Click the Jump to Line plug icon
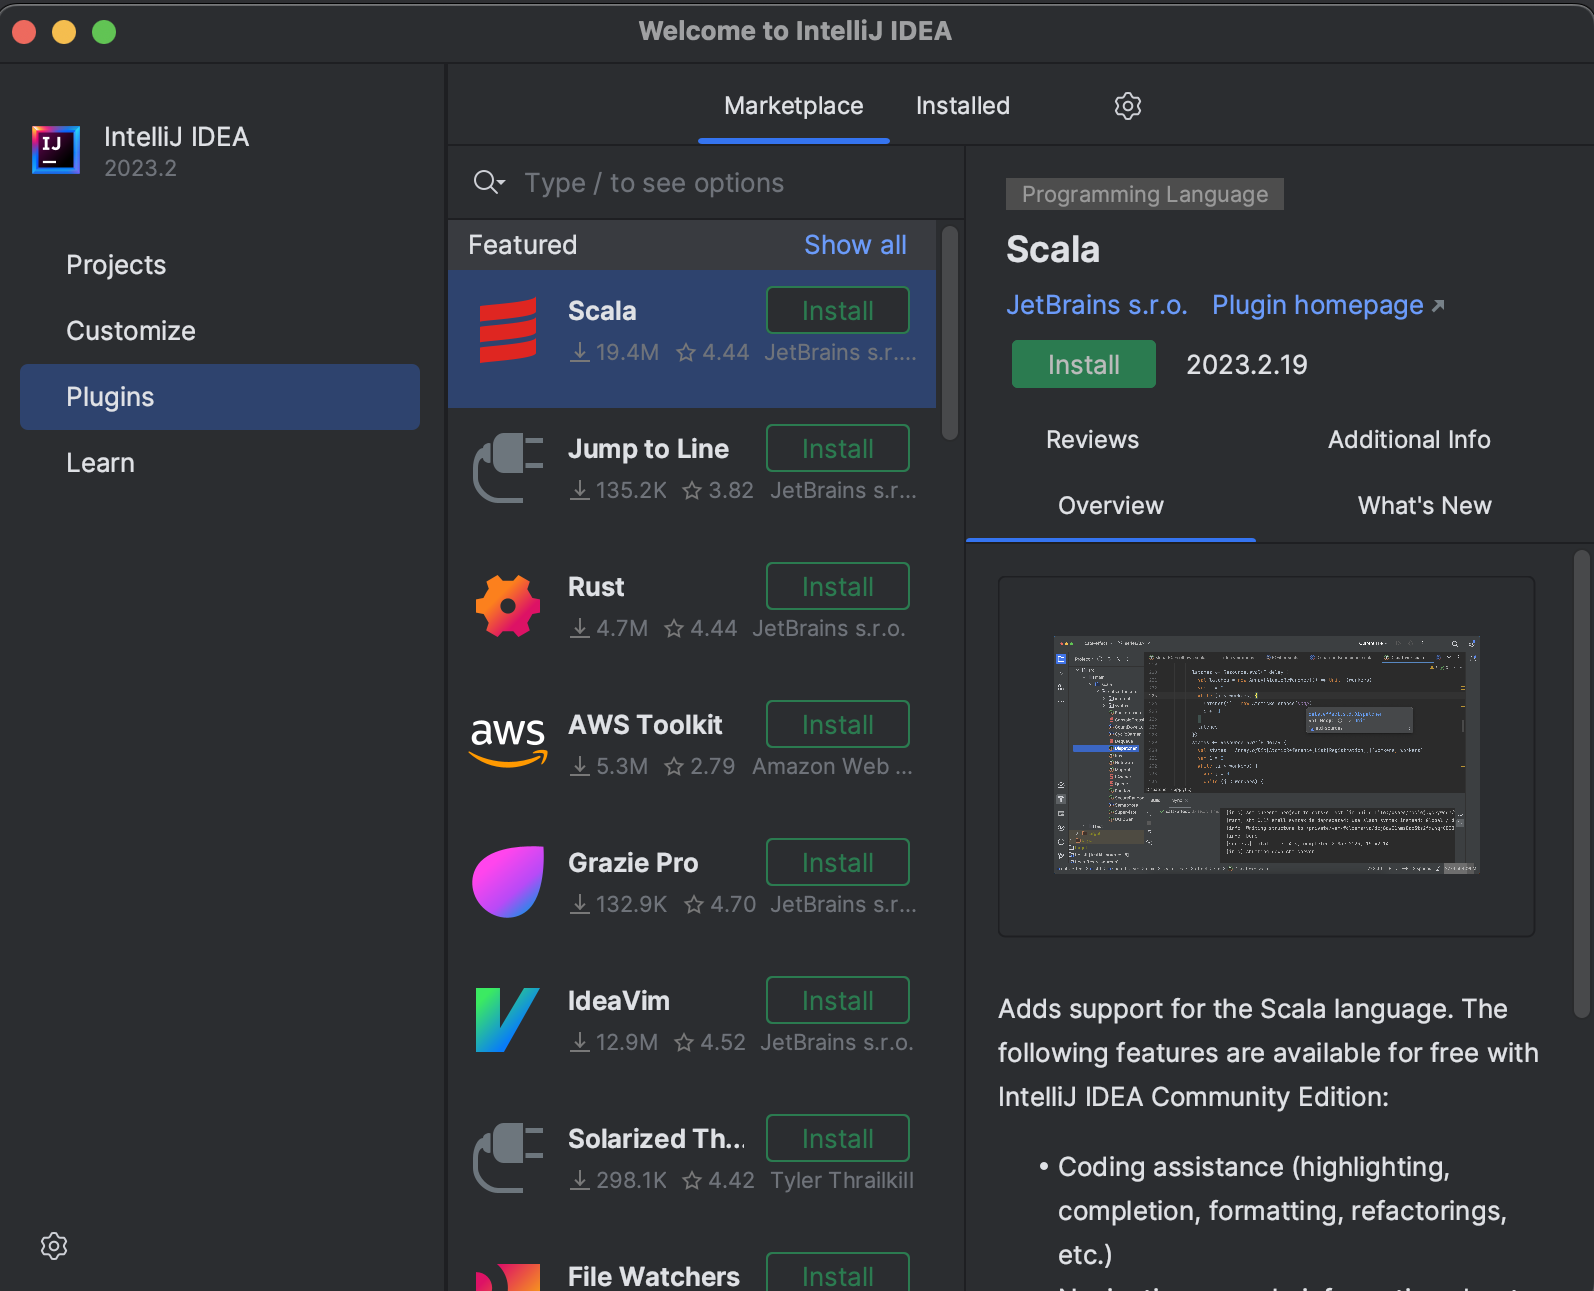This screenshot has height=1291, width=1594. 508,468
